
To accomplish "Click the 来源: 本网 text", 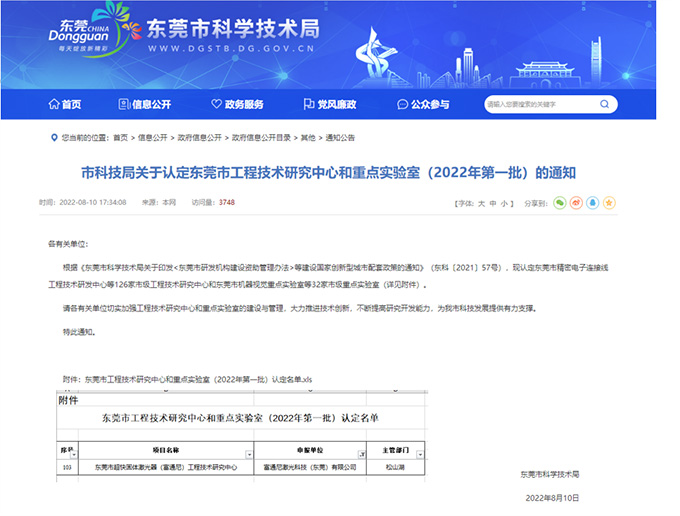I will point(159,202).
